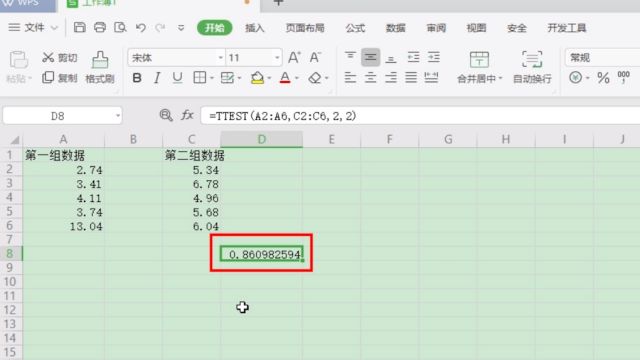Toggle middle vertical alignment
Viewport: 640px width, 360px height.
pyautogui.click(x=371, y=57)
